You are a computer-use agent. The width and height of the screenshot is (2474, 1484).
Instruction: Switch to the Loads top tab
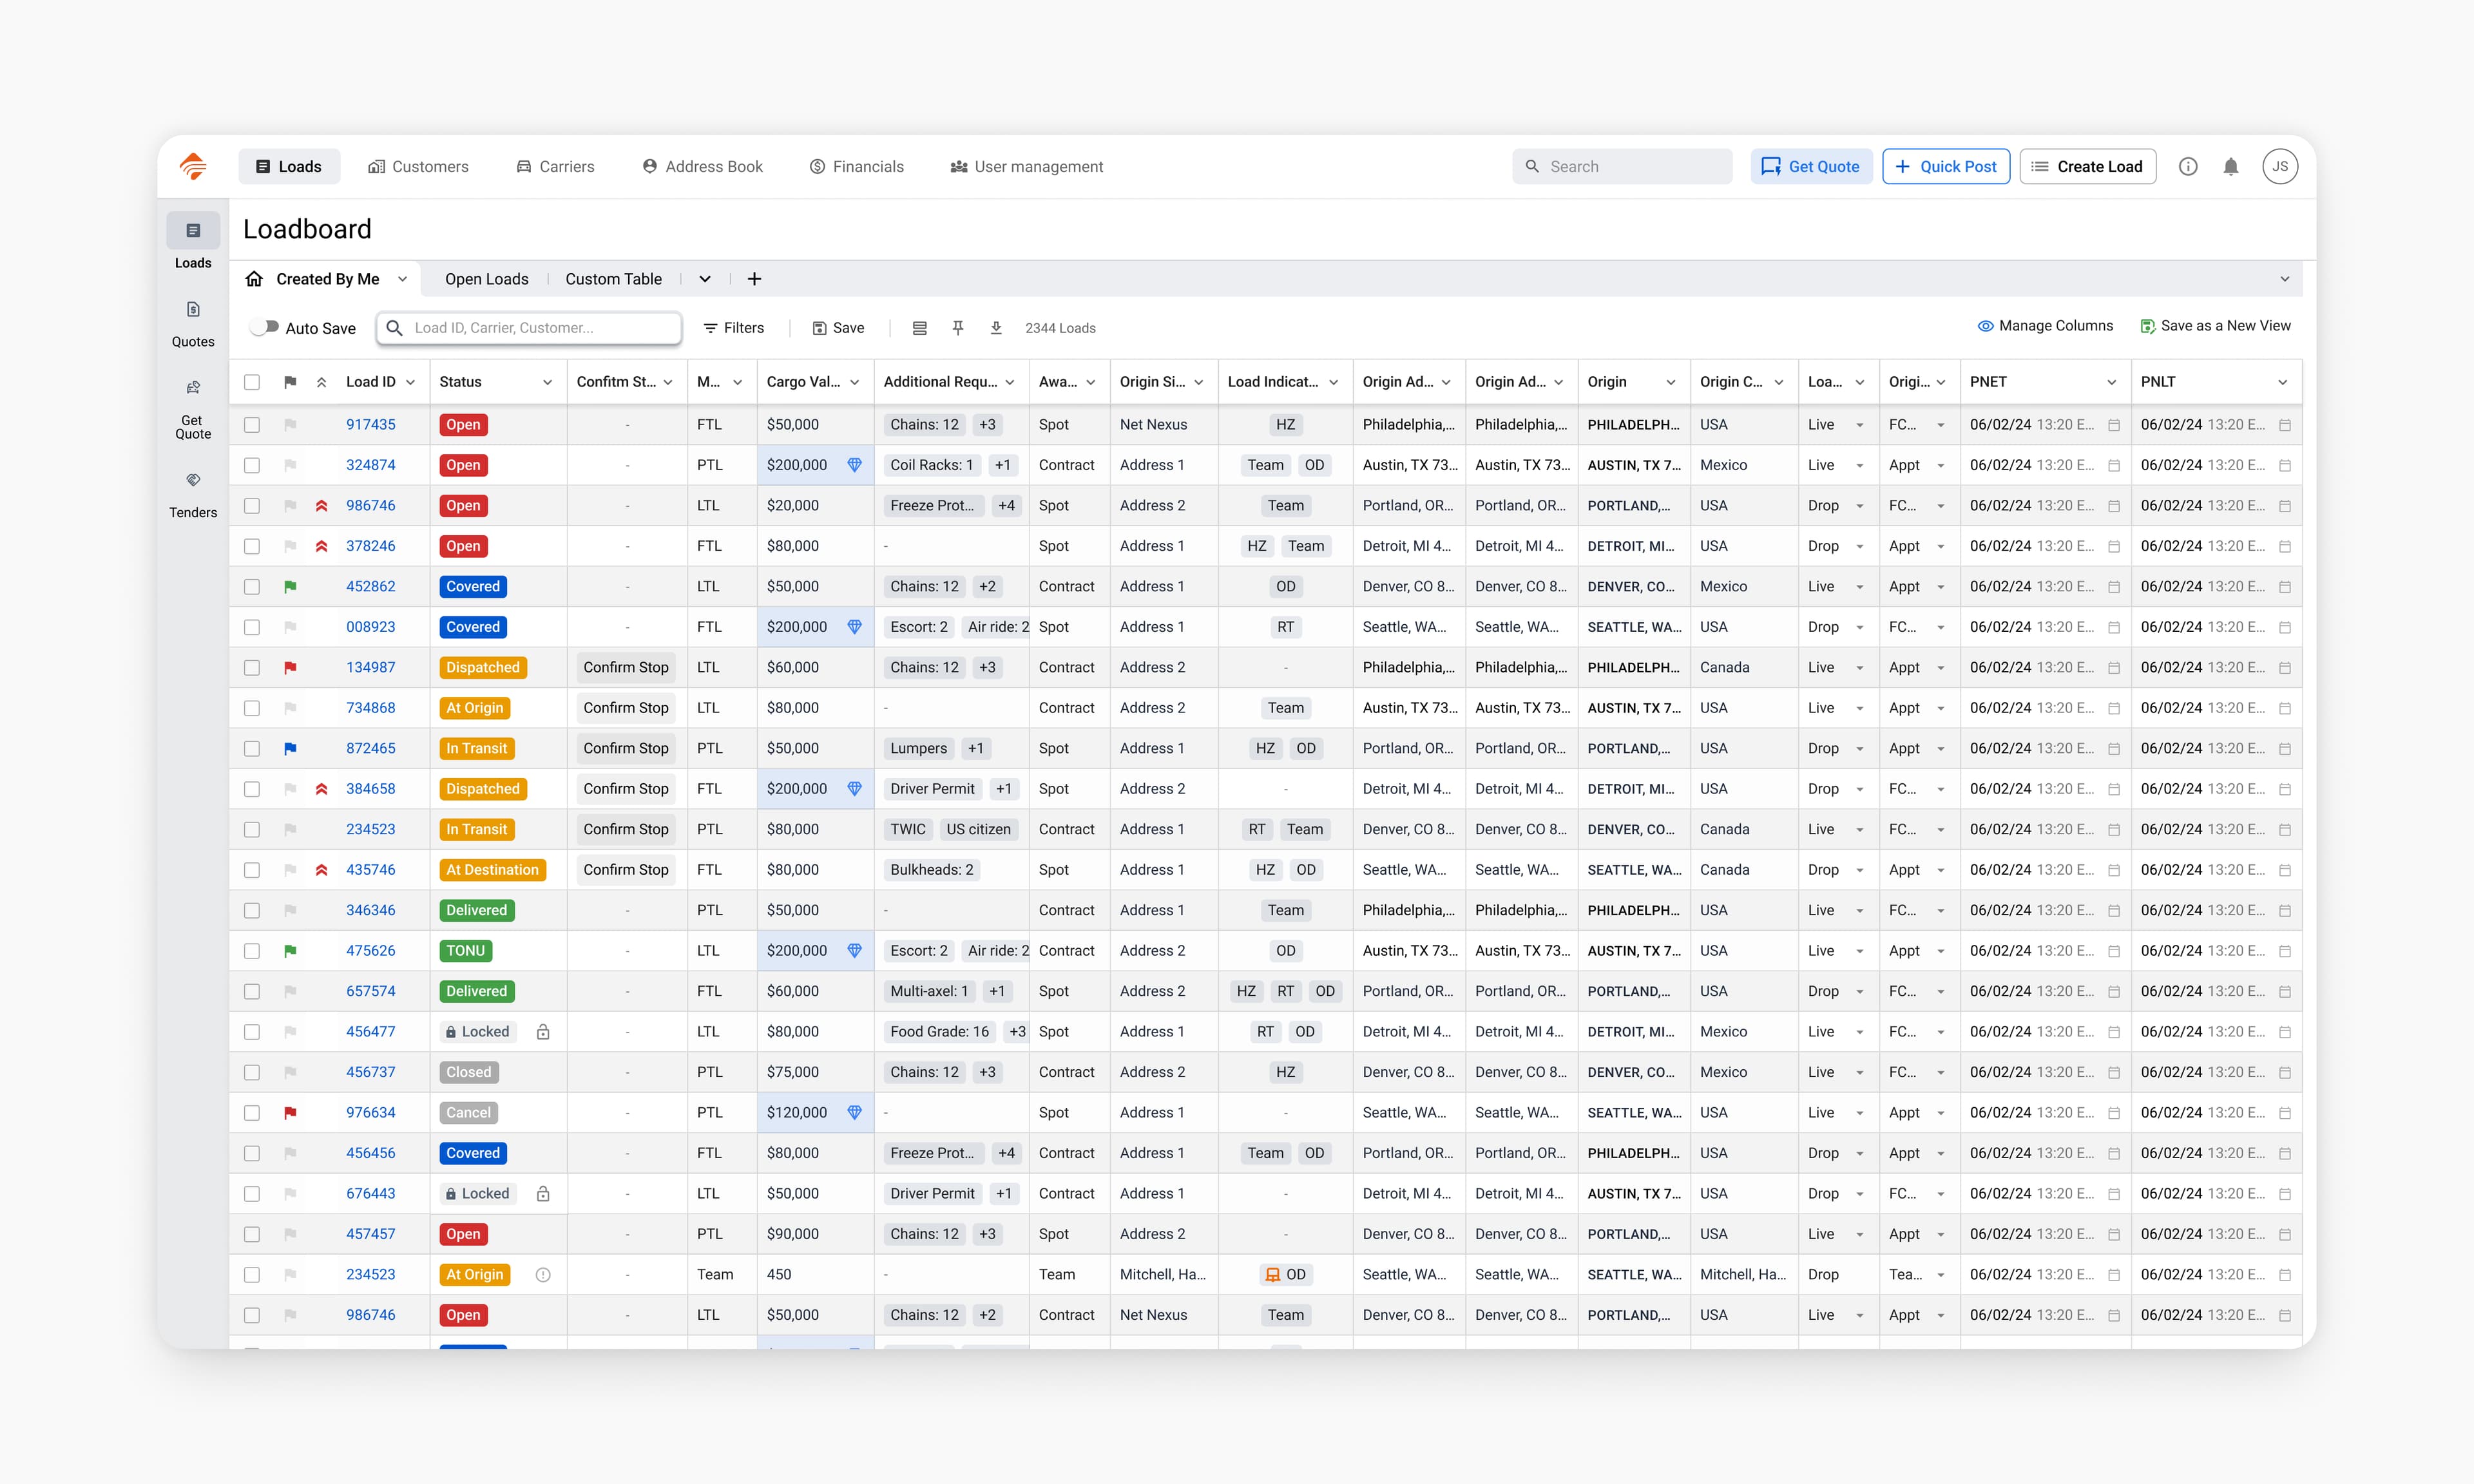click(x=289, y=167)
